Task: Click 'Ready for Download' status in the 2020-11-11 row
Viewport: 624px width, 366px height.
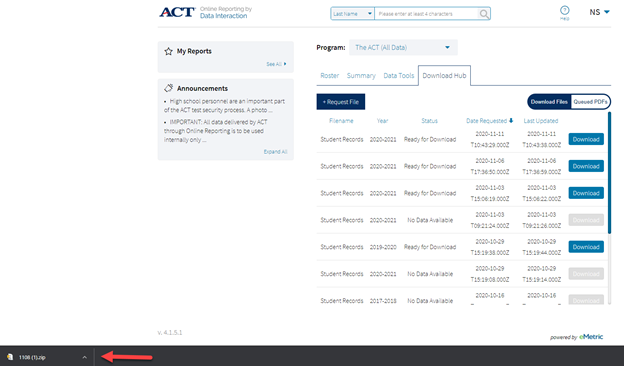Action: [x=430, y=139]
